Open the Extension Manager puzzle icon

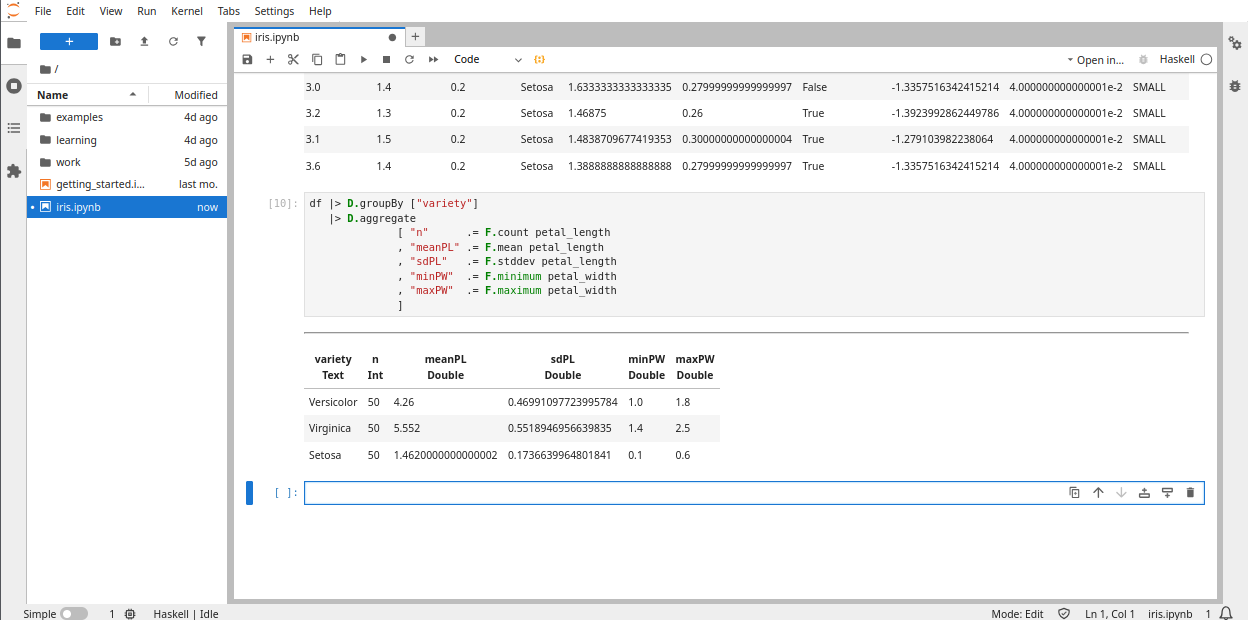[13, 171]
